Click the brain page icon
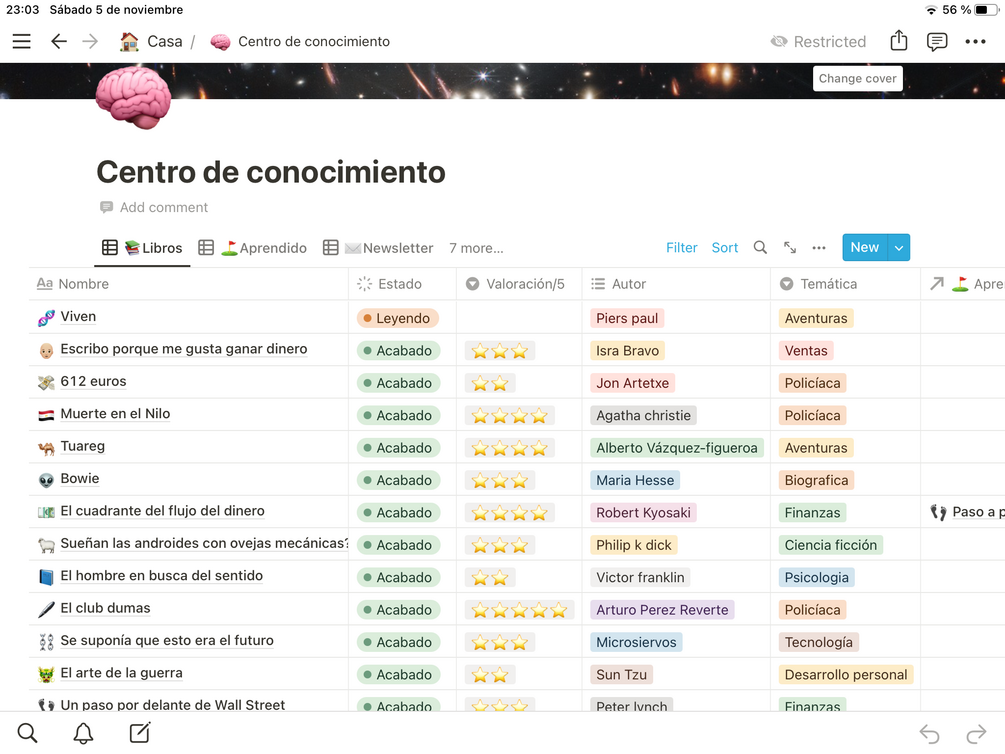 coord(133,97)
